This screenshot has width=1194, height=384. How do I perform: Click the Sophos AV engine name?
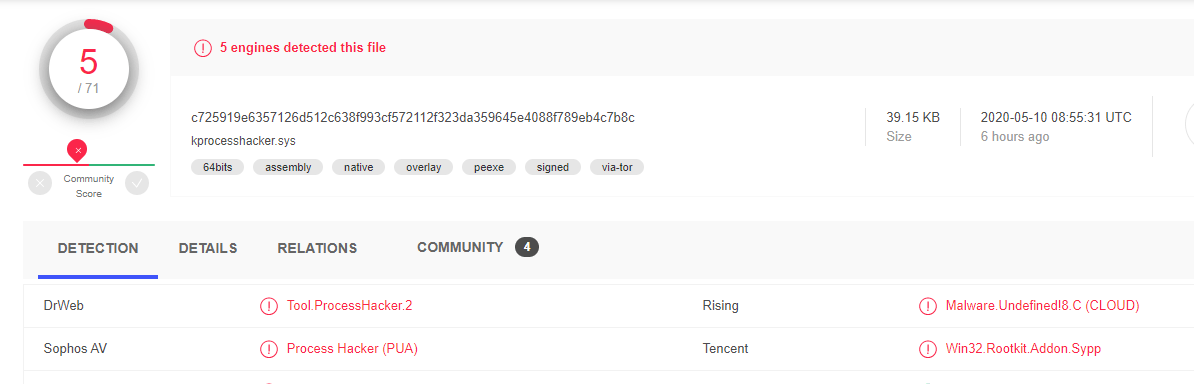tap(75, 348)
